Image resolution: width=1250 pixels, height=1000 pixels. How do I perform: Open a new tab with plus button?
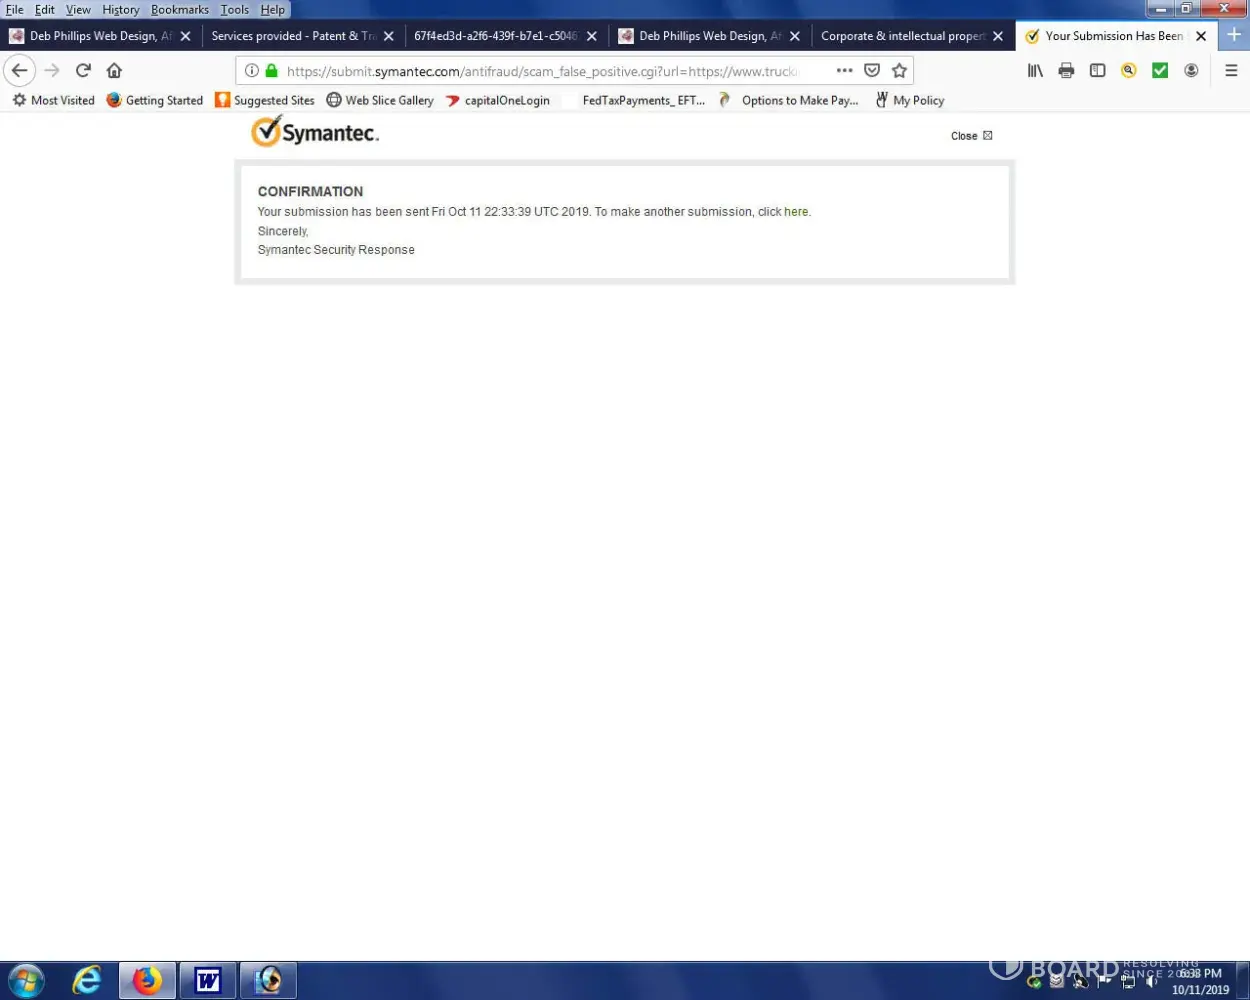(1234, 35)
